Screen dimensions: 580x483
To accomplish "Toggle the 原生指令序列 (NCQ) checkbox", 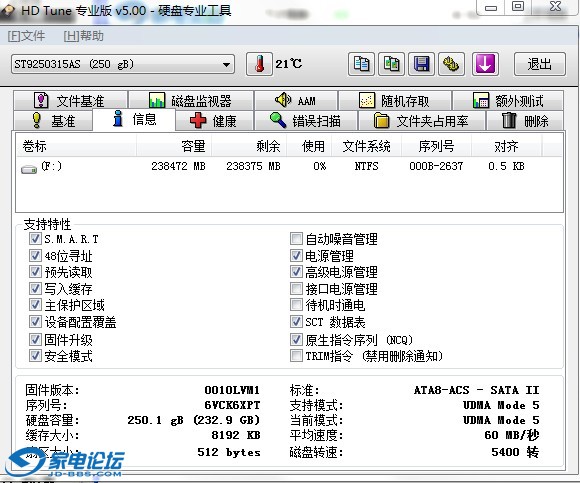I will tap(296, 339).
